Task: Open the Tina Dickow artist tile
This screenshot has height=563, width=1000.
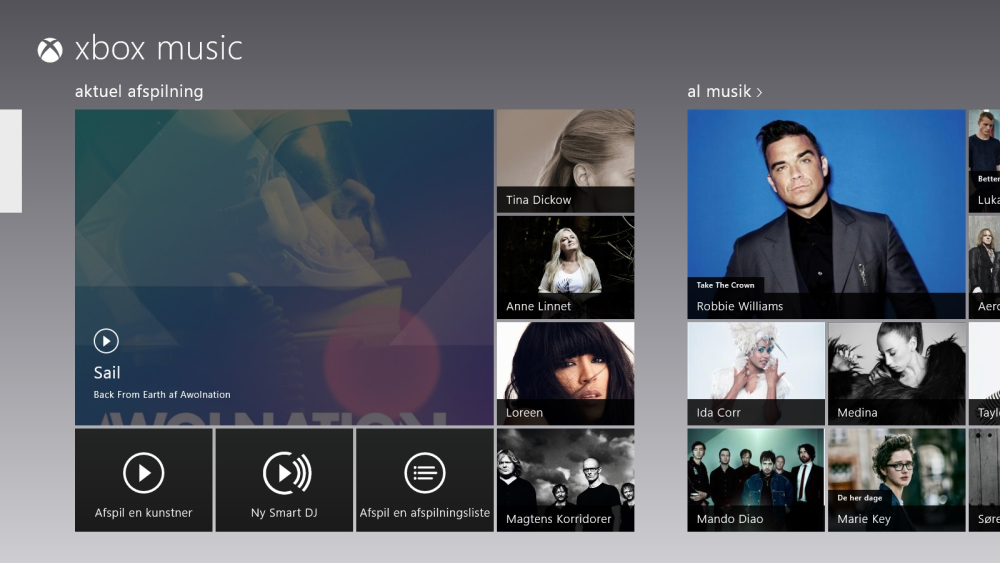Action: [566, 161]
